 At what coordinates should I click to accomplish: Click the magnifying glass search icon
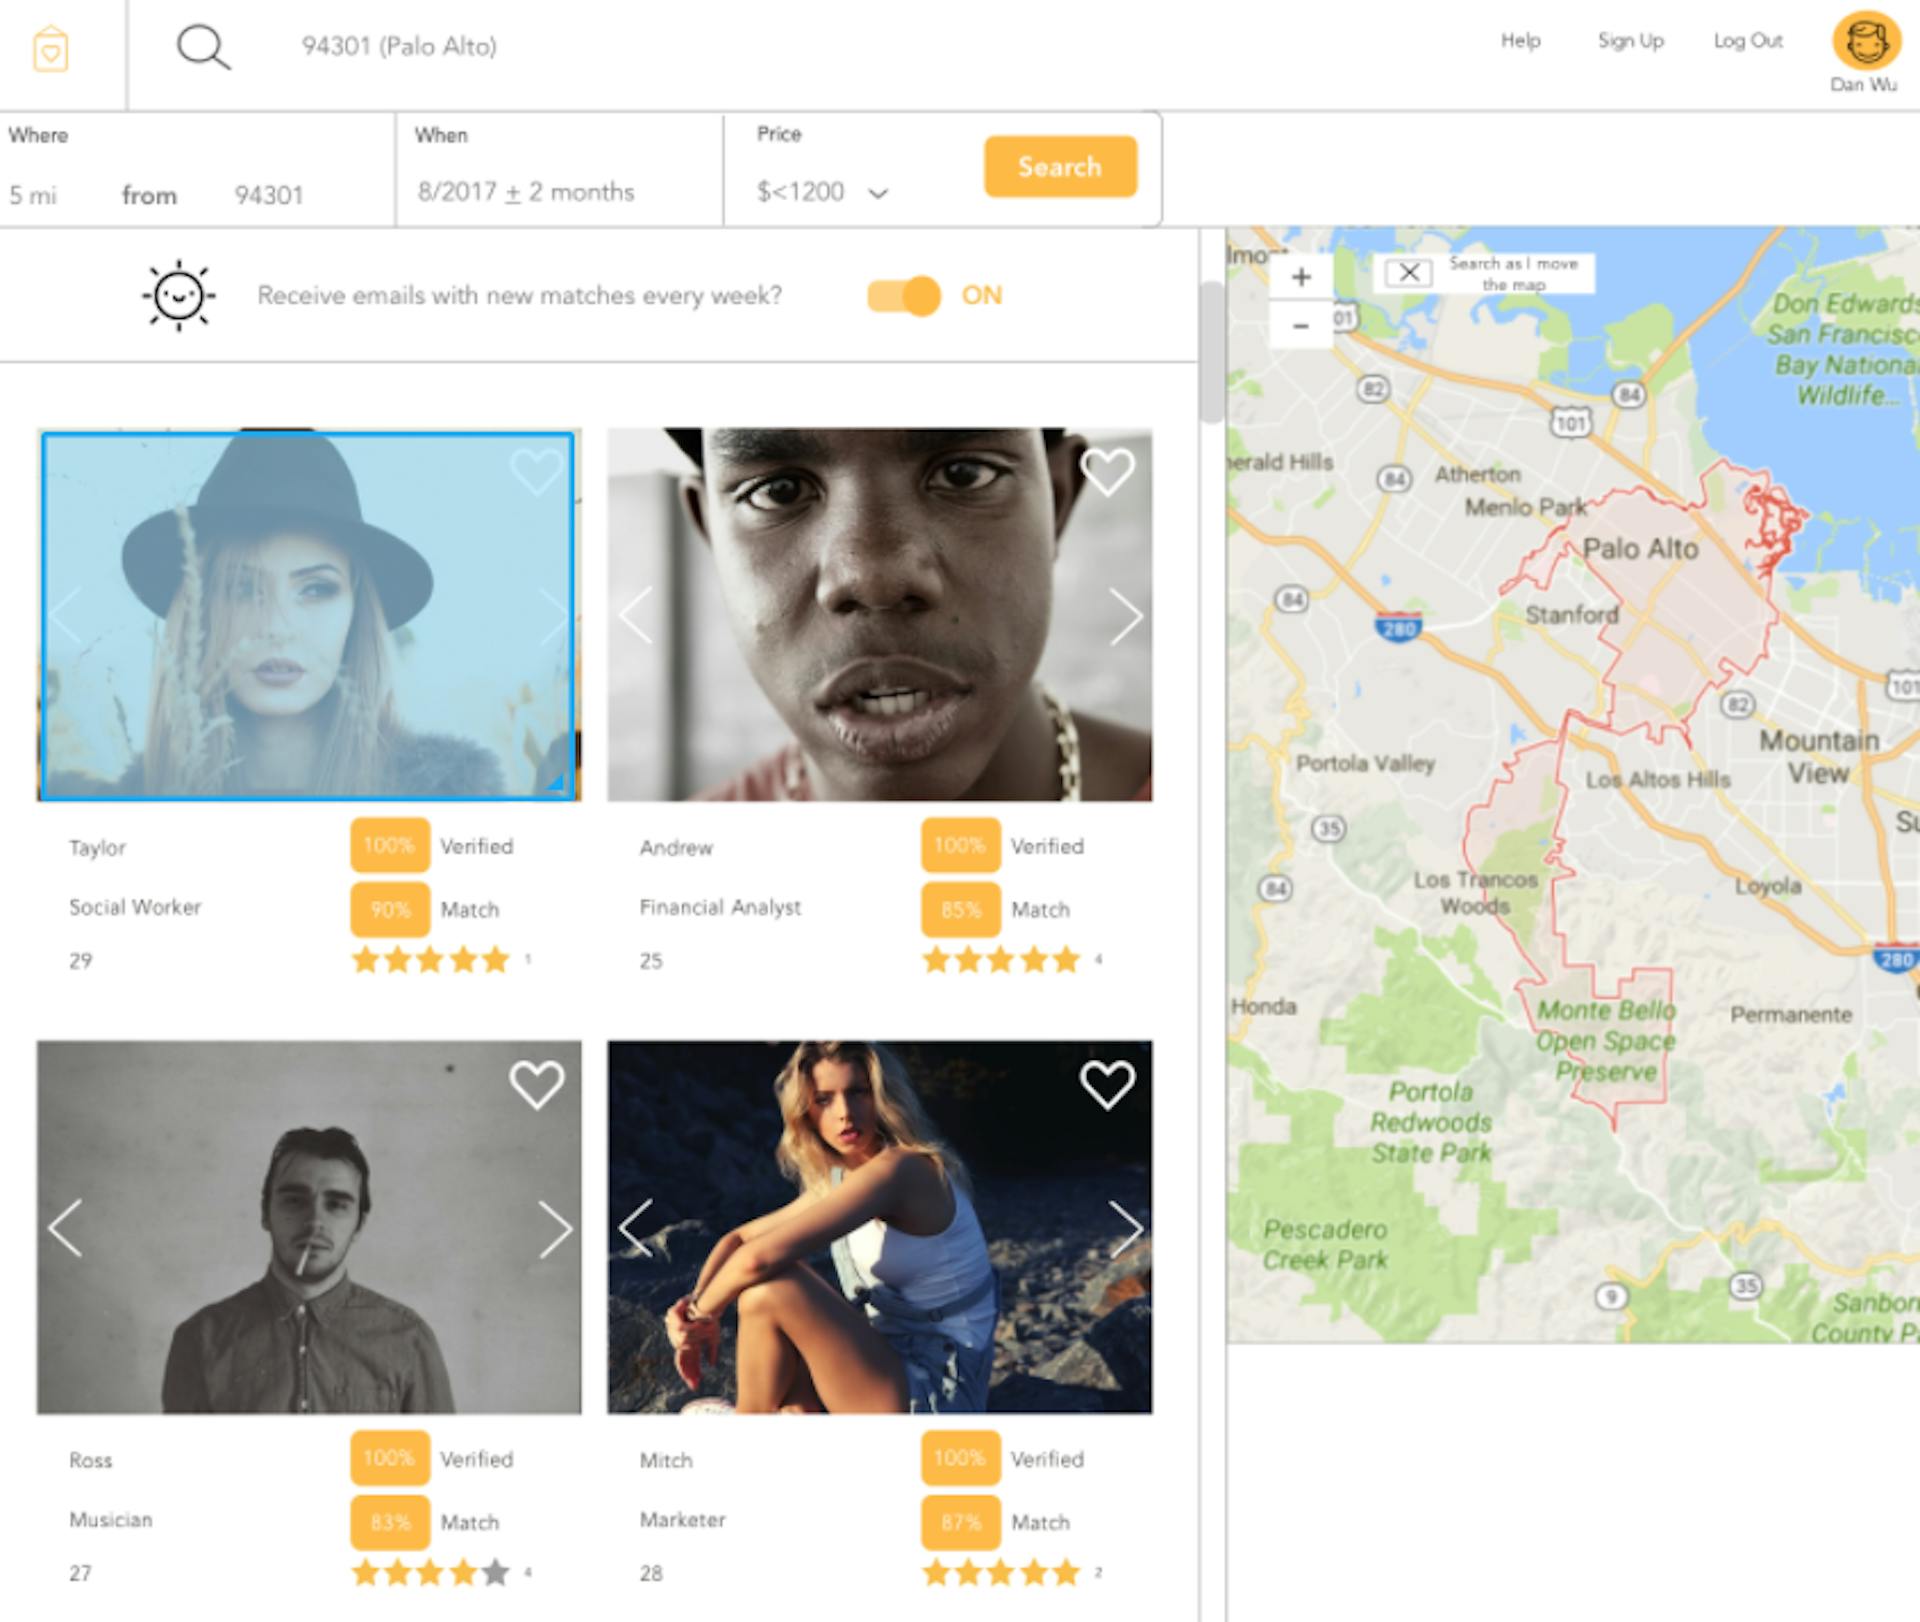[203, 47]
